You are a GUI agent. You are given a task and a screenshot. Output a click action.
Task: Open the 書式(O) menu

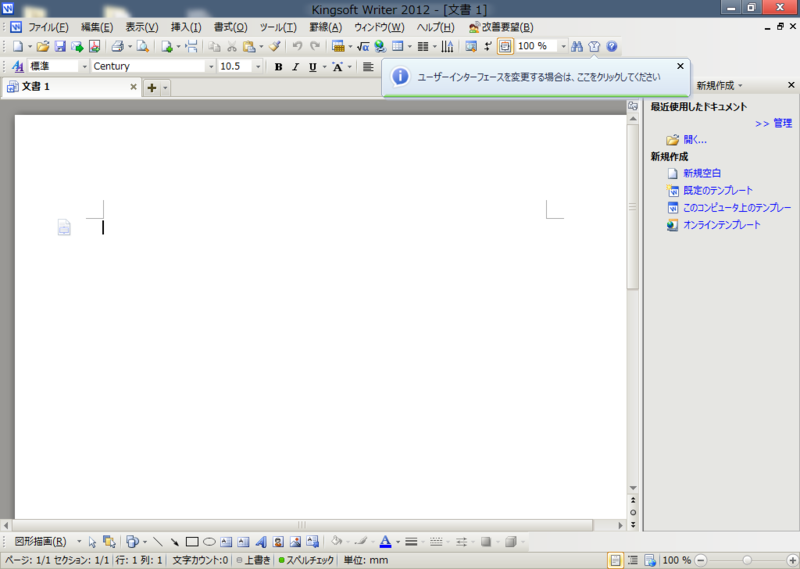tap(231, 27)
